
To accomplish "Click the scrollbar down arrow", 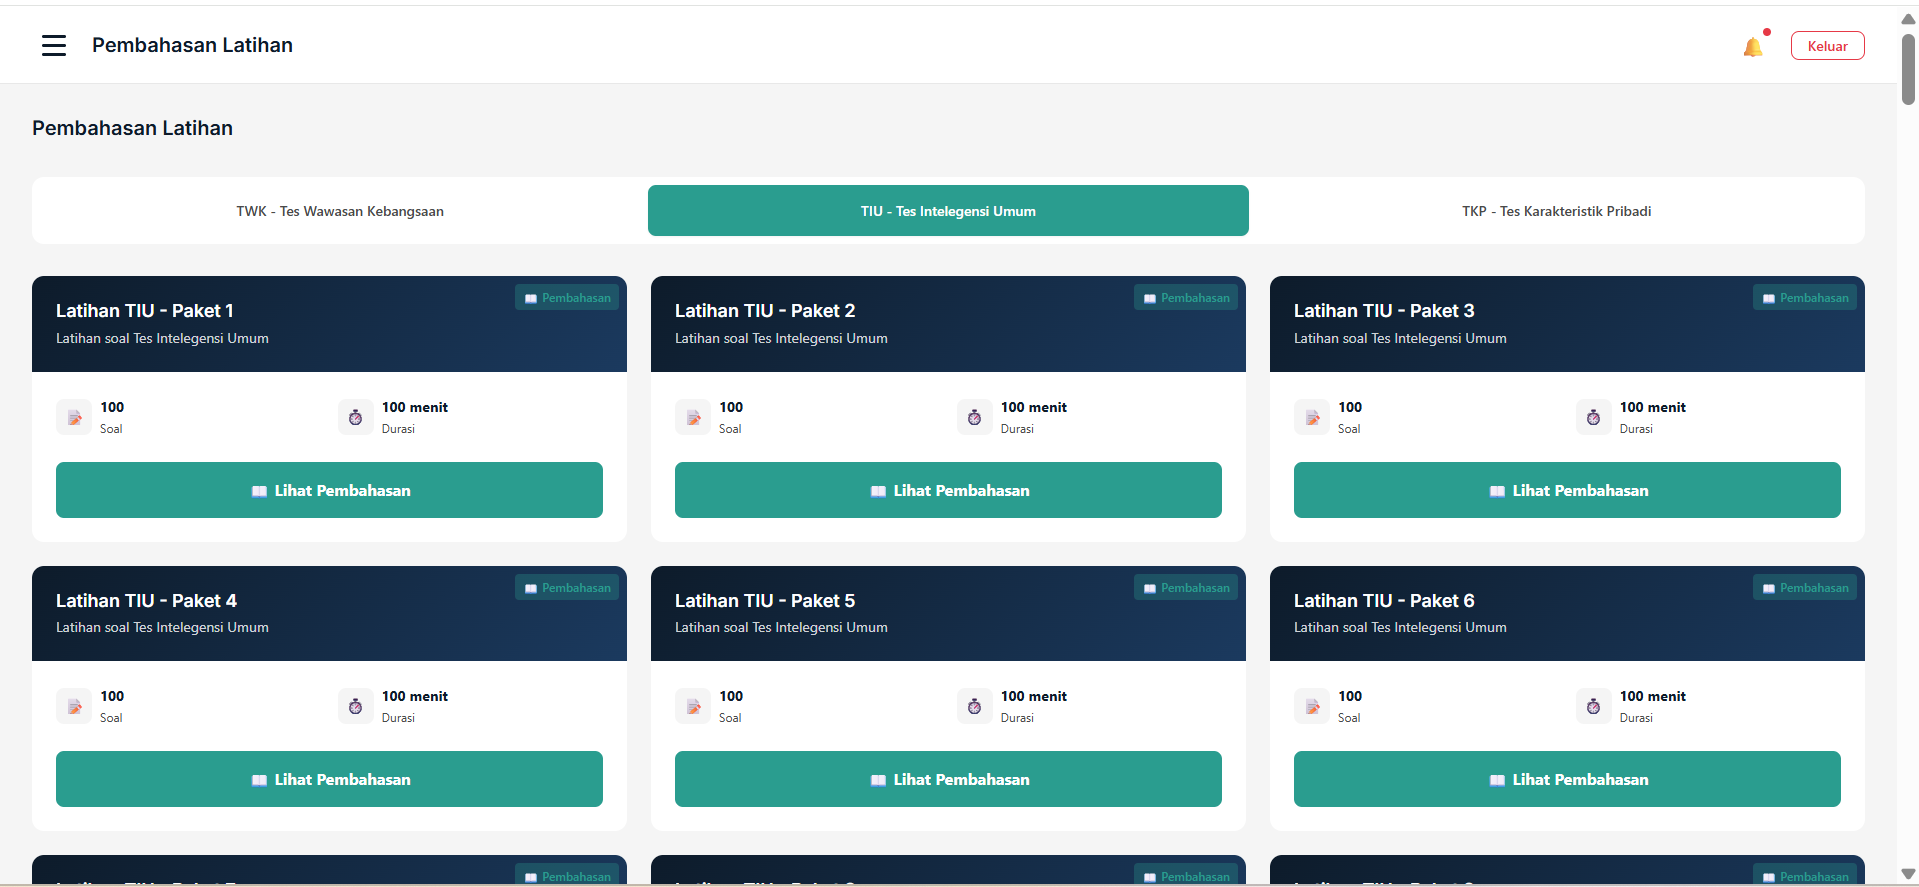I will (x=1908, y=874).
